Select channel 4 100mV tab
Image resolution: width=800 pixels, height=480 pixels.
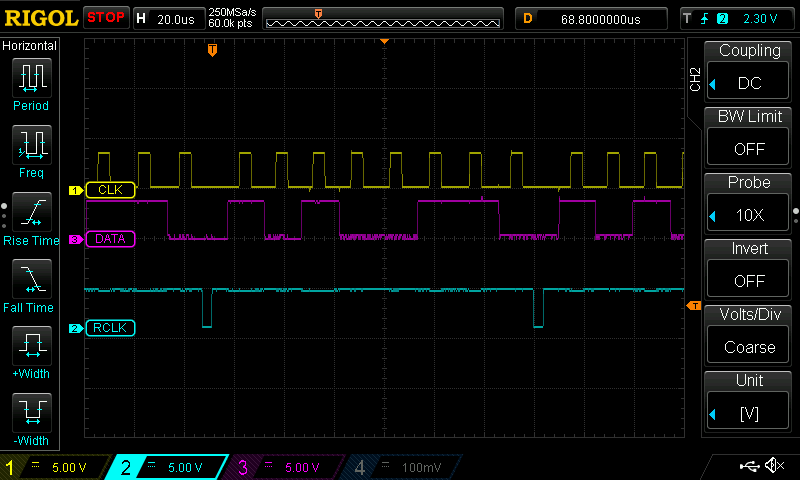(403, 467)
